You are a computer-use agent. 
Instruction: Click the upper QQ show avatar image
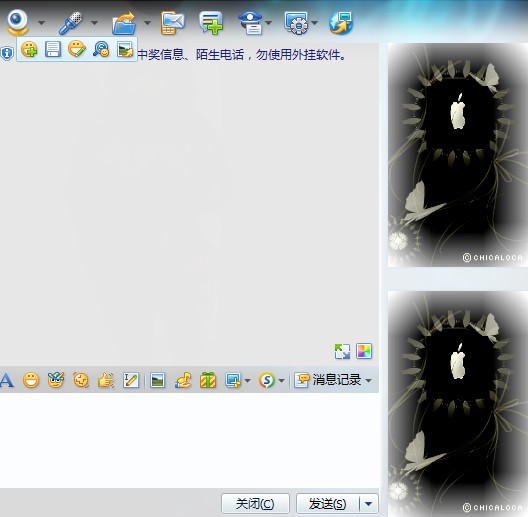click(458, 155)
